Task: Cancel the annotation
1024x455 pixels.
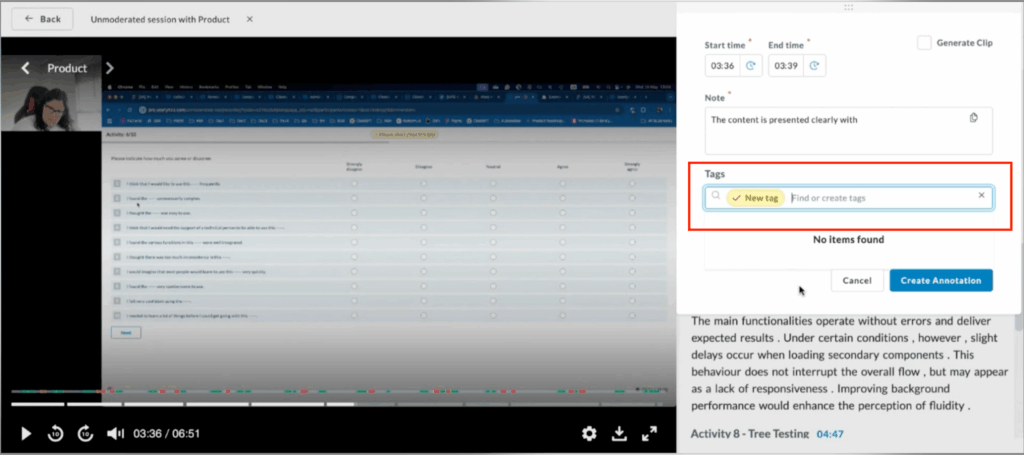Action: pyautogui.click(x=857, y=280)
